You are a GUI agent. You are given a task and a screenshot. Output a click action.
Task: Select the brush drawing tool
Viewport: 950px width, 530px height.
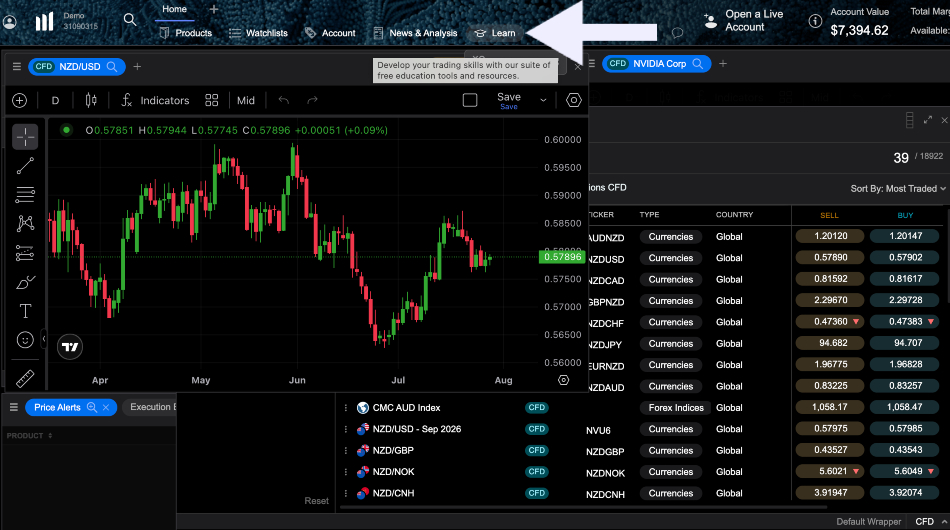(25, 282)
